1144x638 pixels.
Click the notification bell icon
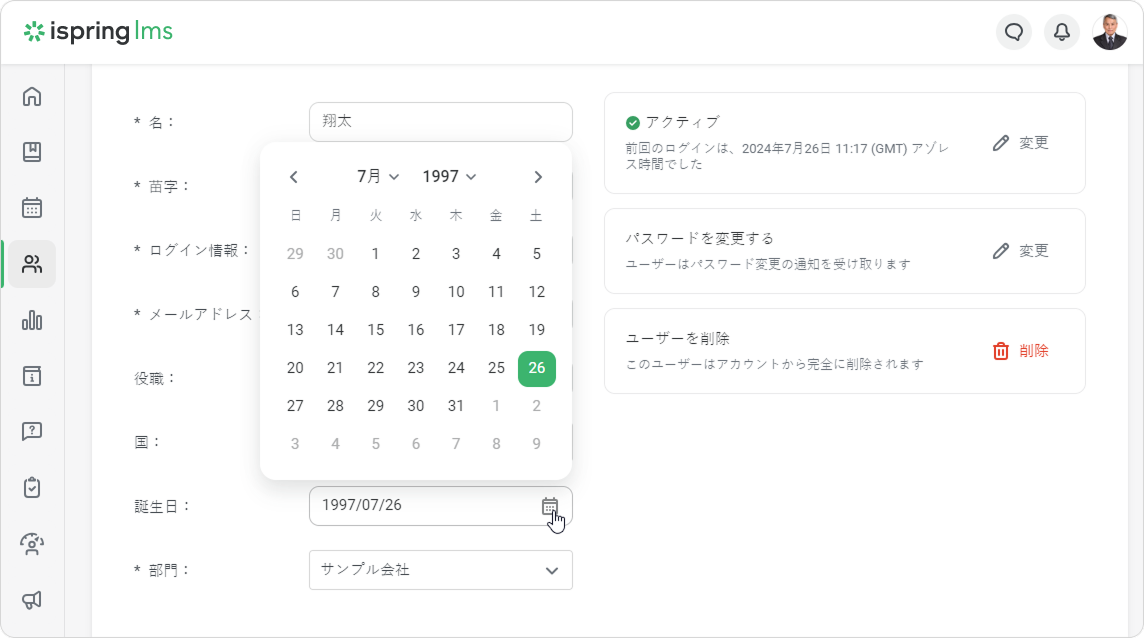point(1062,32)
